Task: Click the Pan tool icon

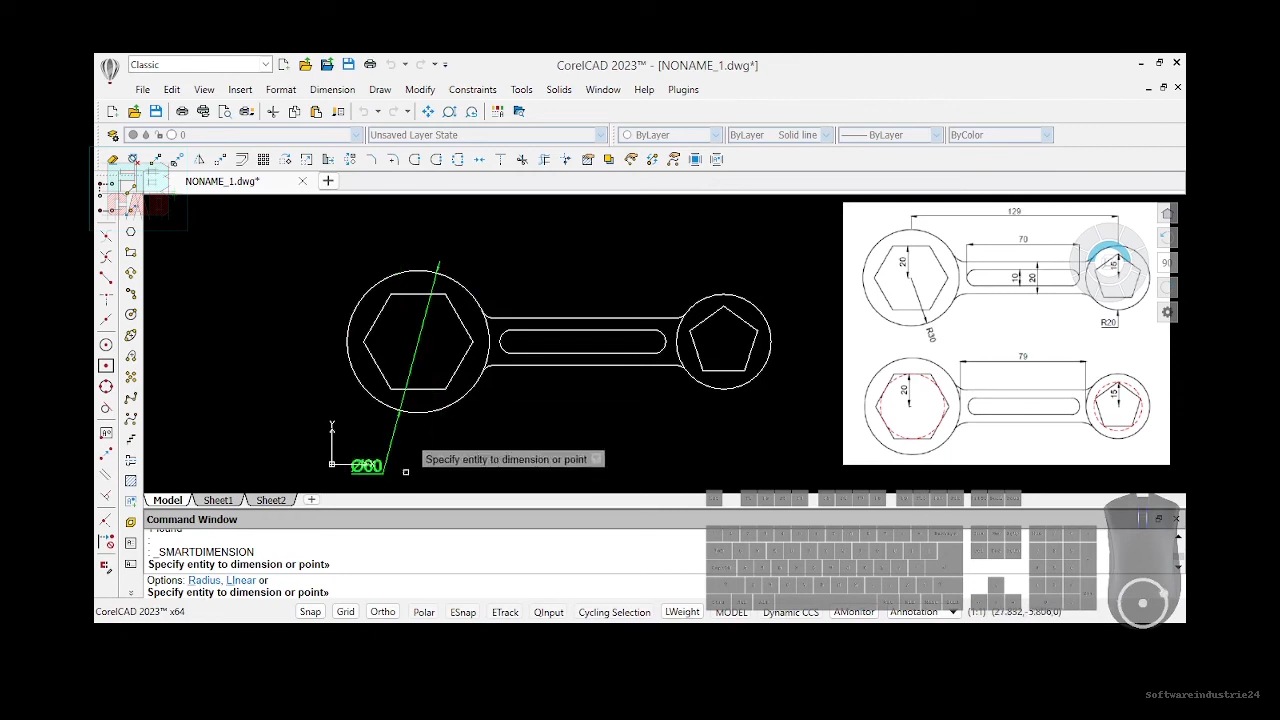Action: coord(428,111)
